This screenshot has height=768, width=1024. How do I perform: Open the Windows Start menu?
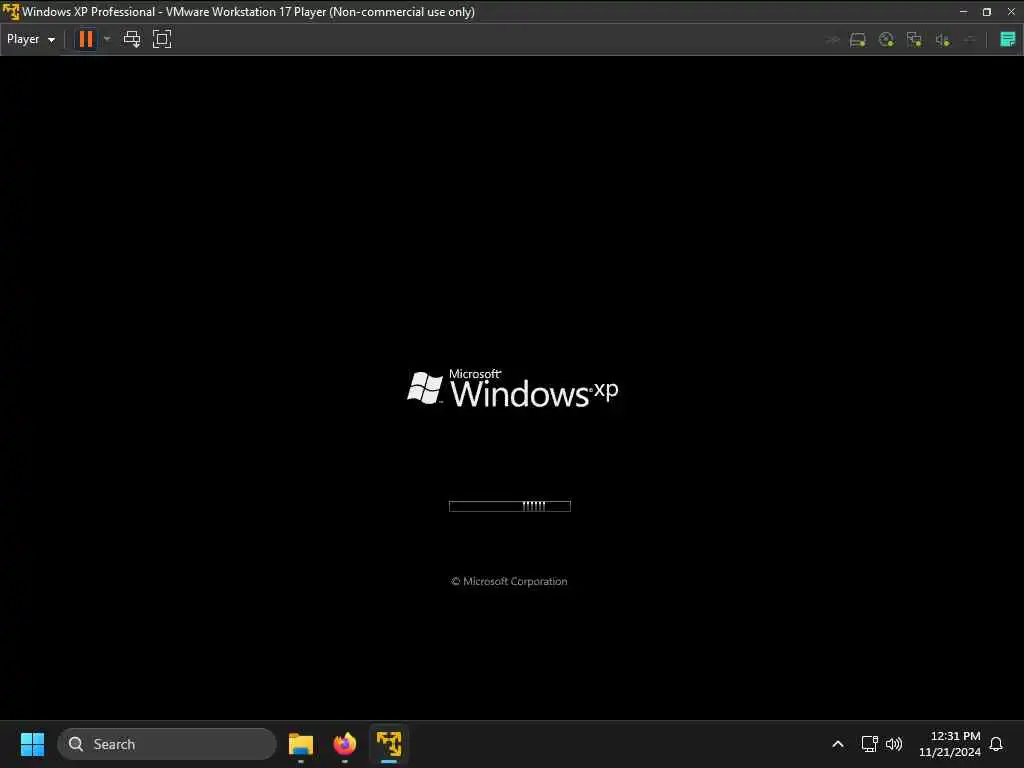(32, 744)
